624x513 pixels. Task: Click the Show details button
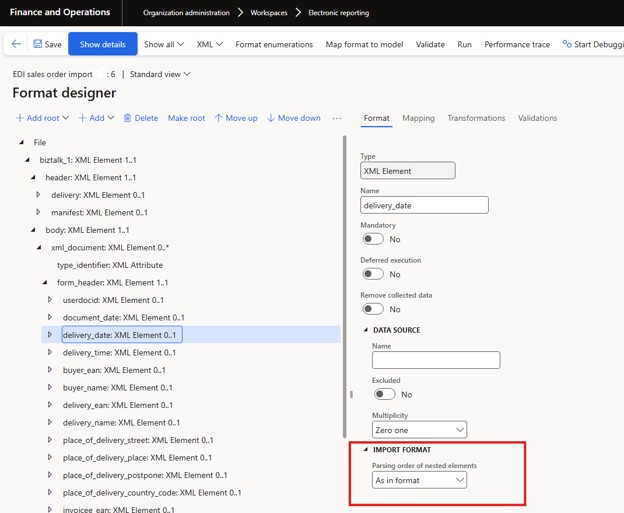(x=103, y=44)
